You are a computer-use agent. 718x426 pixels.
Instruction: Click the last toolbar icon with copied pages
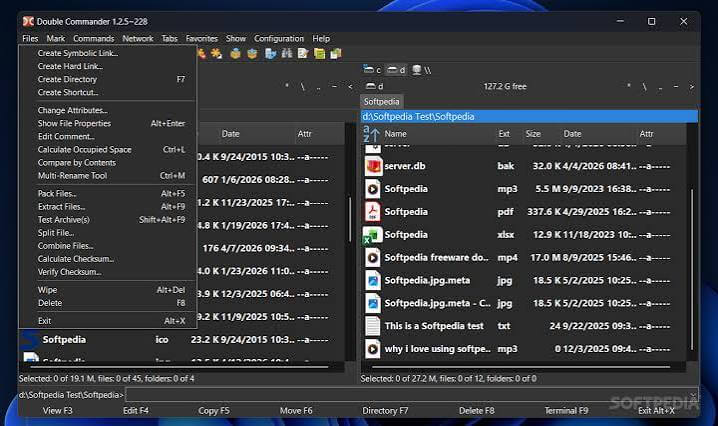[336, 54]
